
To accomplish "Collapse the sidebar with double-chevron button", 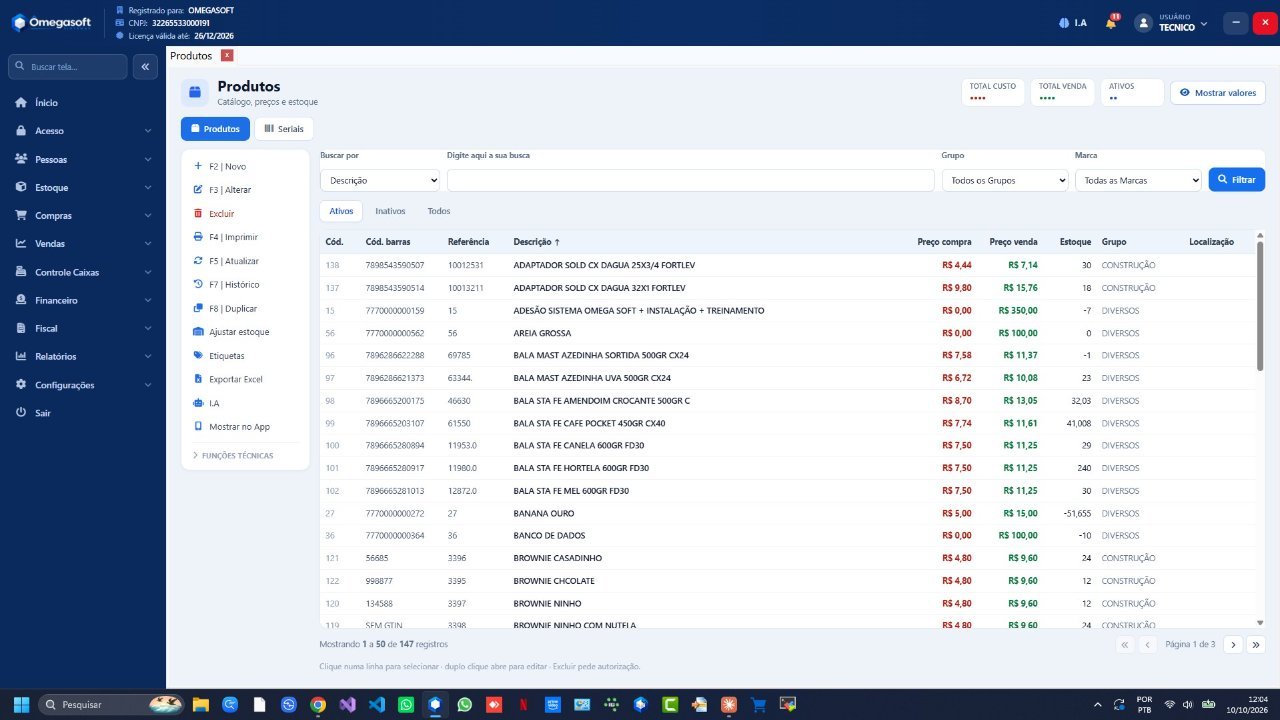I will 144,67.
